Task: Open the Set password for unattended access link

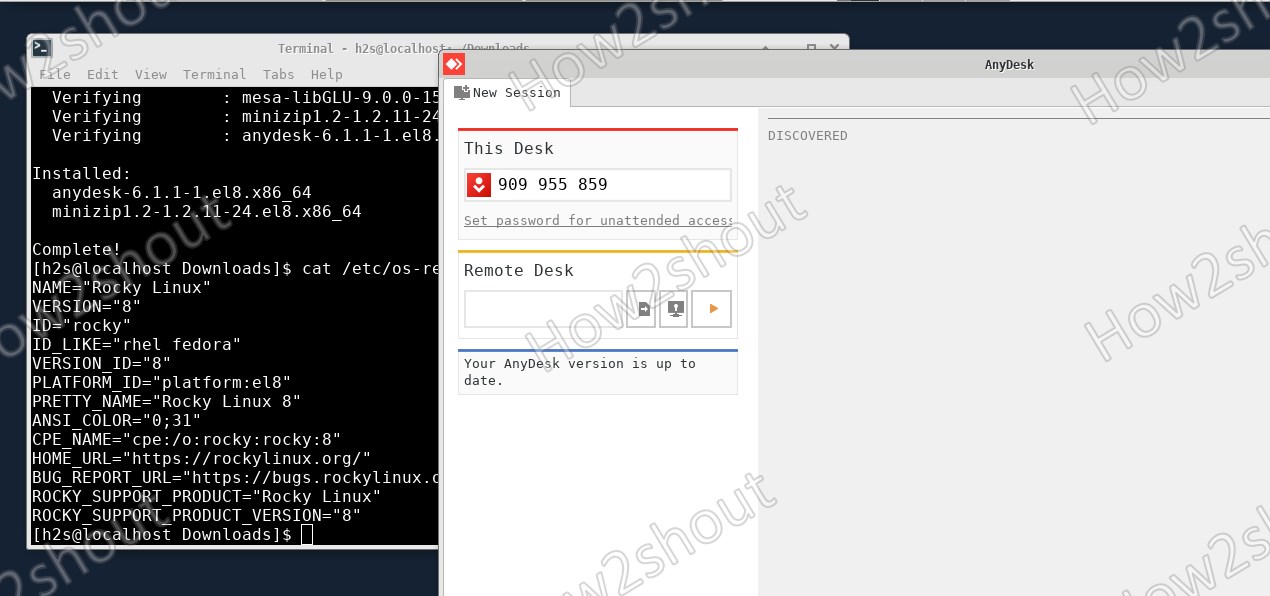Action: point(596,220)
